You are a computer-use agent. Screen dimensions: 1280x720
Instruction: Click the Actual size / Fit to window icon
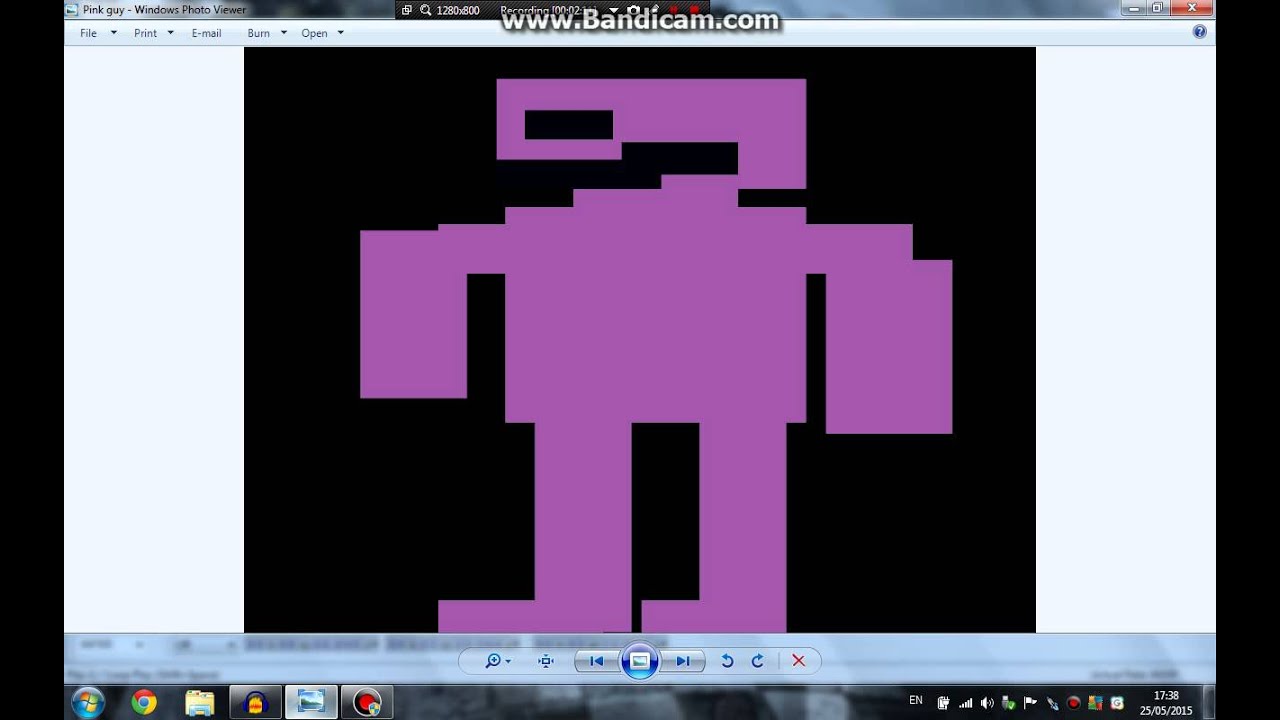[x=545, y=661]
